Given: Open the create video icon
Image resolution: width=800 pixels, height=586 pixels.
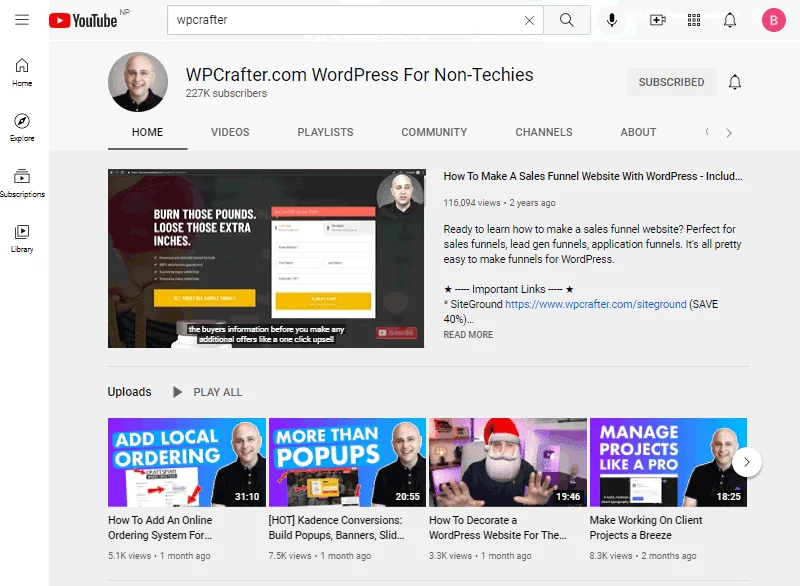Looking at the screenshot, I should pyautogui.click(x=657, y=20).
